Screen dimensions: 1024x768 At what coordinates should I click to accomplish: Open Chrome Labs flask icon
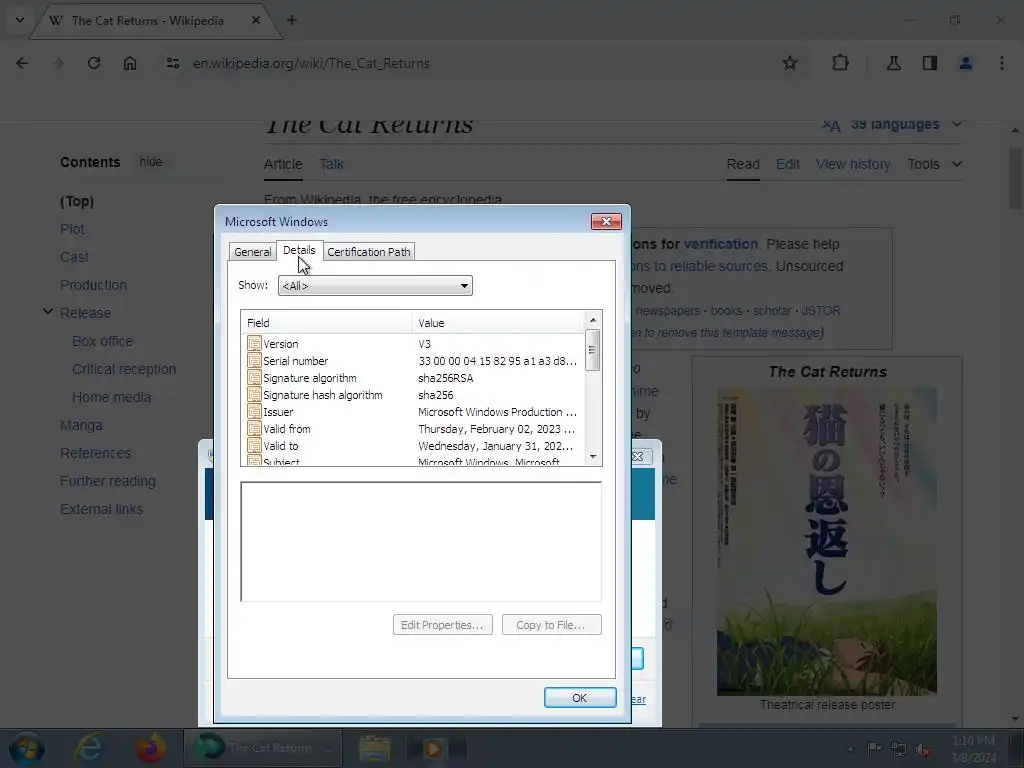click(893, 63)
